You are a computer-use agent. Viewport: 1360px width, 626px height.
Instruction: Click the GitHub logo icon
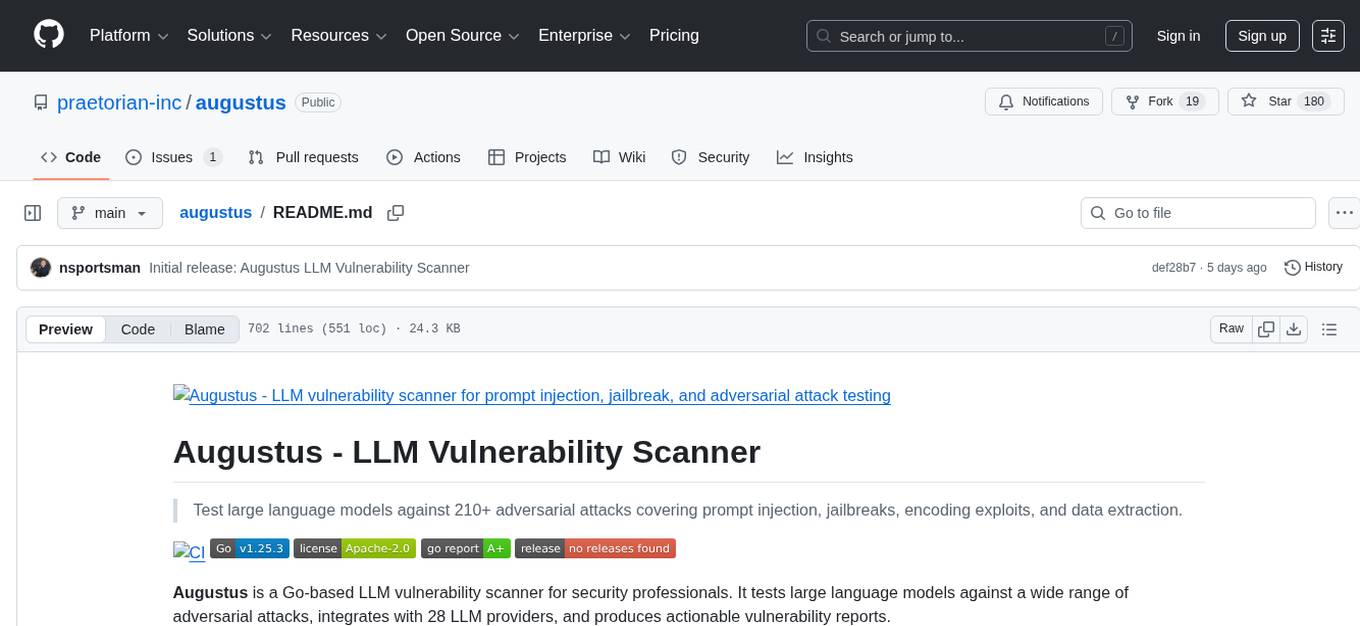[49, 35]
